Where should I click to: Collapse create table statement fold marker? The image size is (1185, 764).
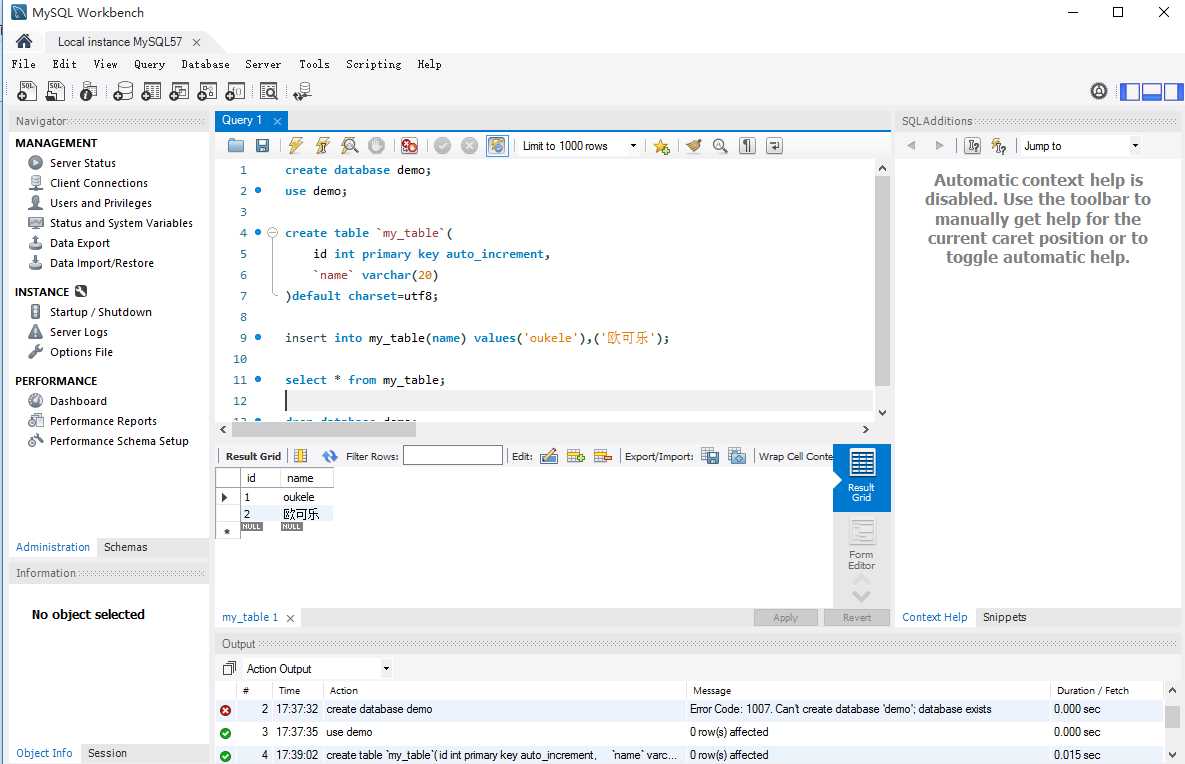tap(273, 233)
